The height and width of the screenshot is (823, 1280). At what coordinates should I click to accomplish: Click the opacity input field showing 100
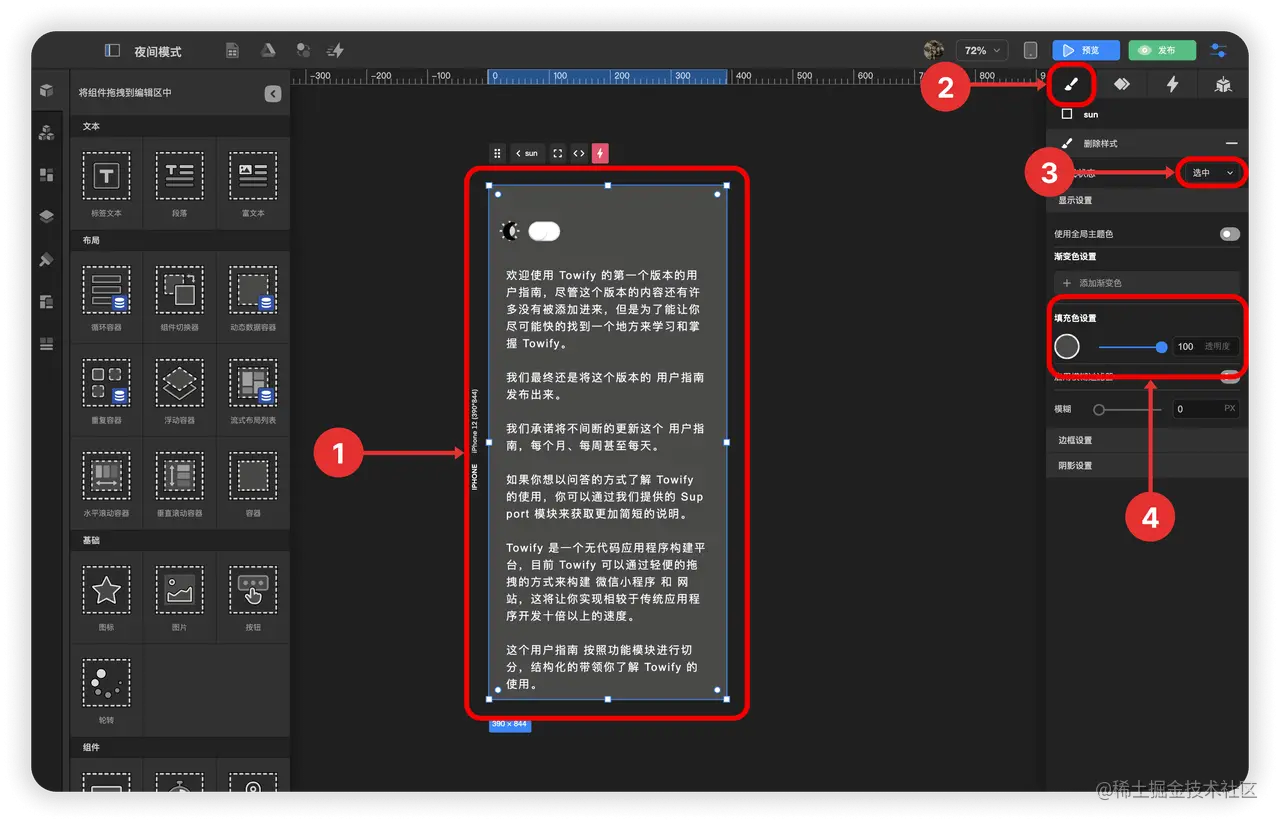[1205, 347]
